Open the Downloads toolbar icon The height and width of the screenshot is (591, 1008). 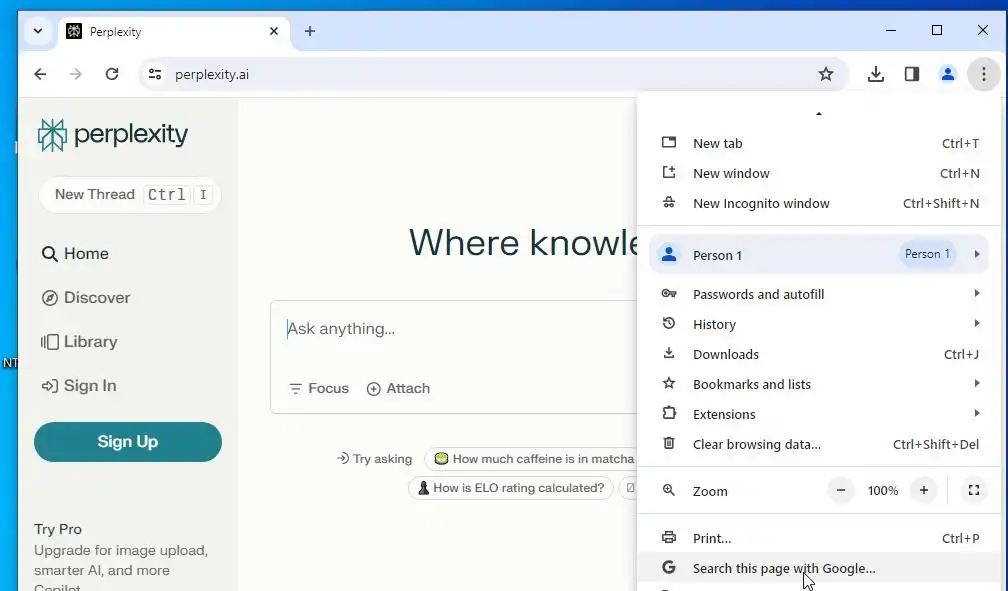pos(876,74)
